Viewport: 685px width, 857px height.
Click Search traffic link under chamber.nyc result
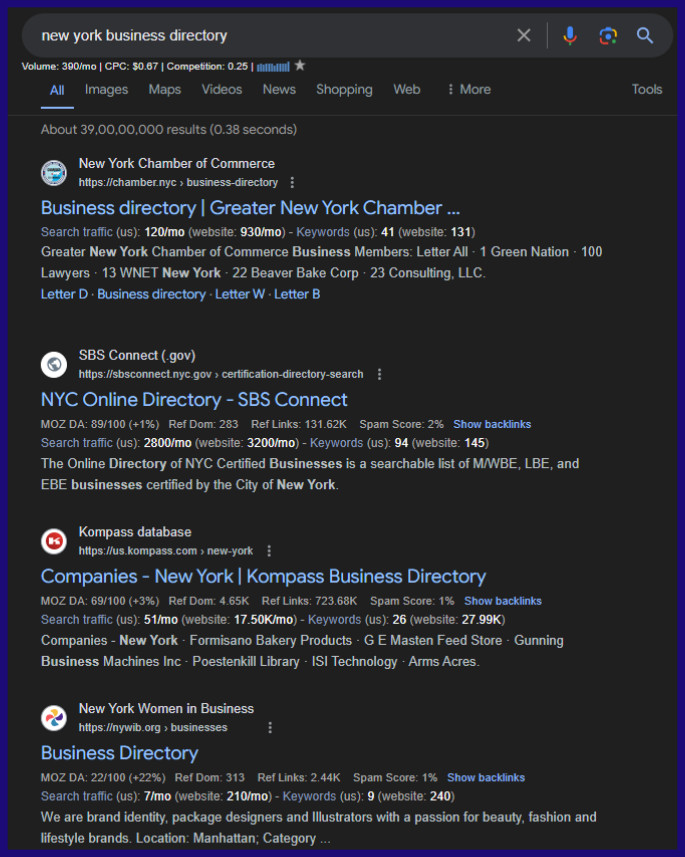tap(77, 232)
